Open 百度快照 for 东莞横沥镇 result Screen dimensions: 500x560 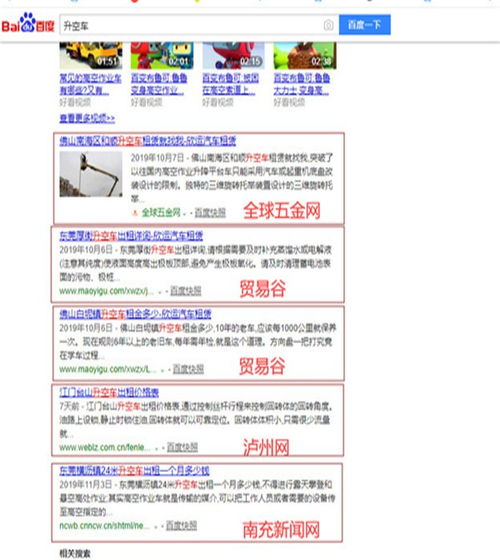pos(181,525)
